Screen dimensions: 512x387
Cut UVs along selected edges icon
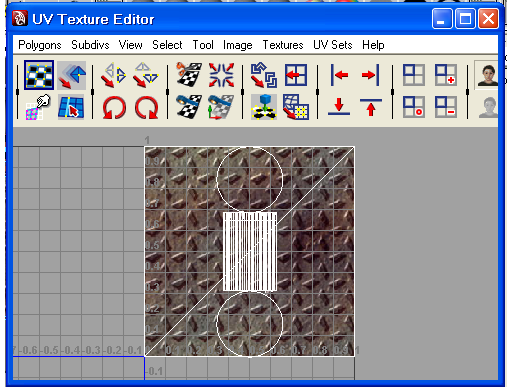click(x=189, y=75)
